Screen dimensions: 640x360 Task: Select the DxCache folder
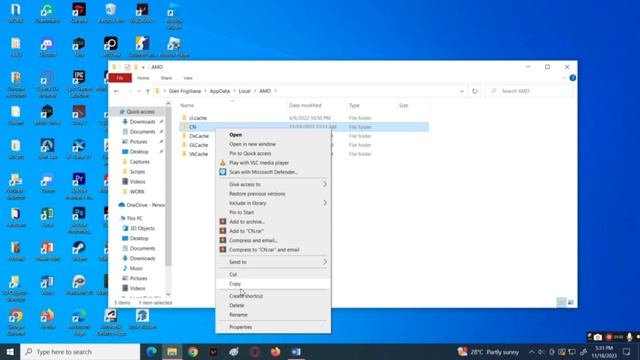[x=199, y=136]
